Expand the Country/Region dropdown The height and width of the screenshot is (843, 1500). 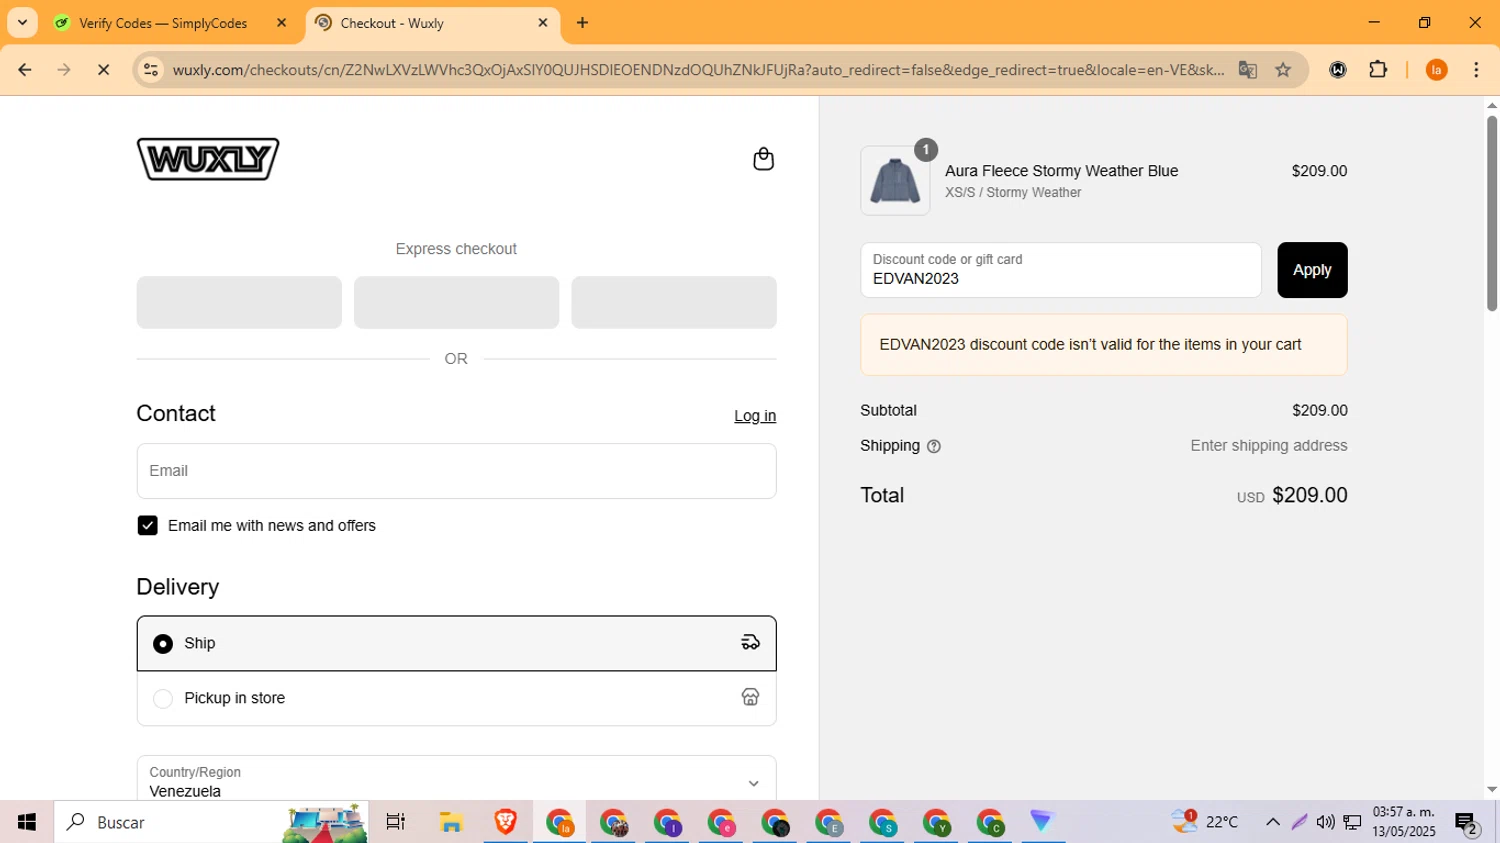pos(456,780)
